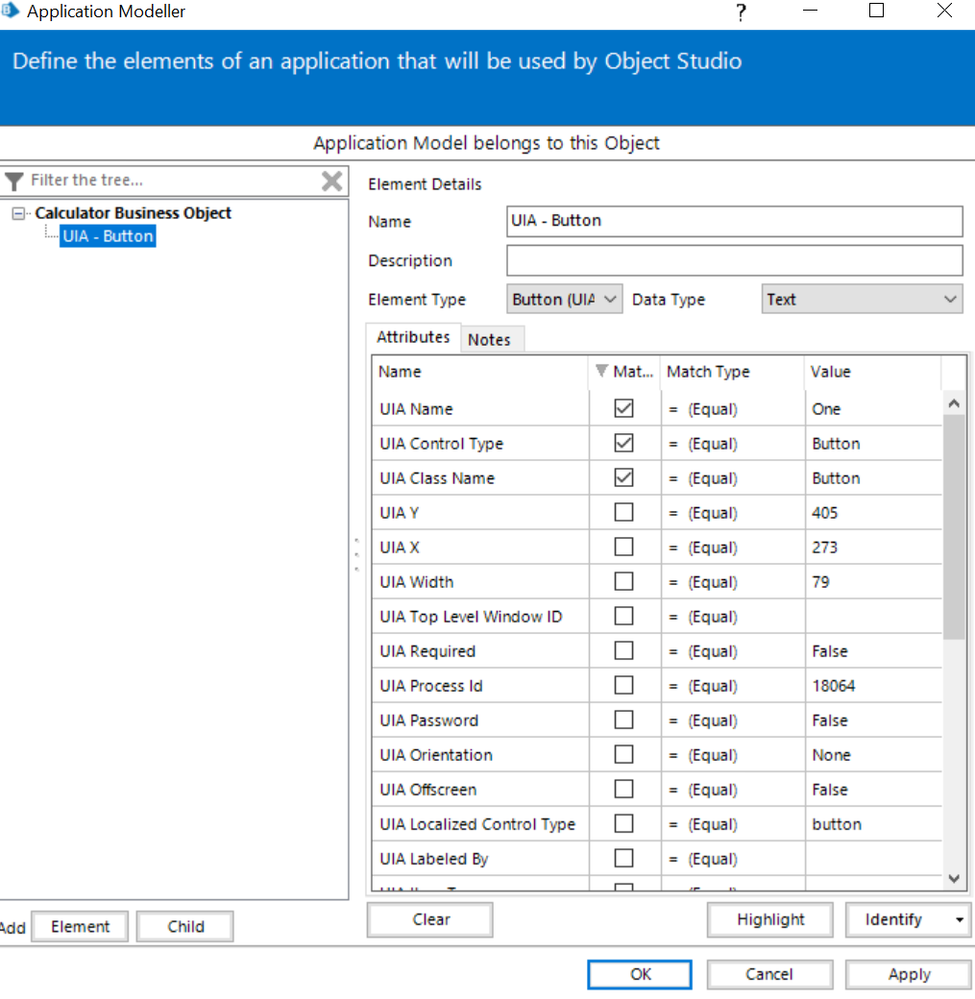Open the Identify button dropdown arrow

960,920
